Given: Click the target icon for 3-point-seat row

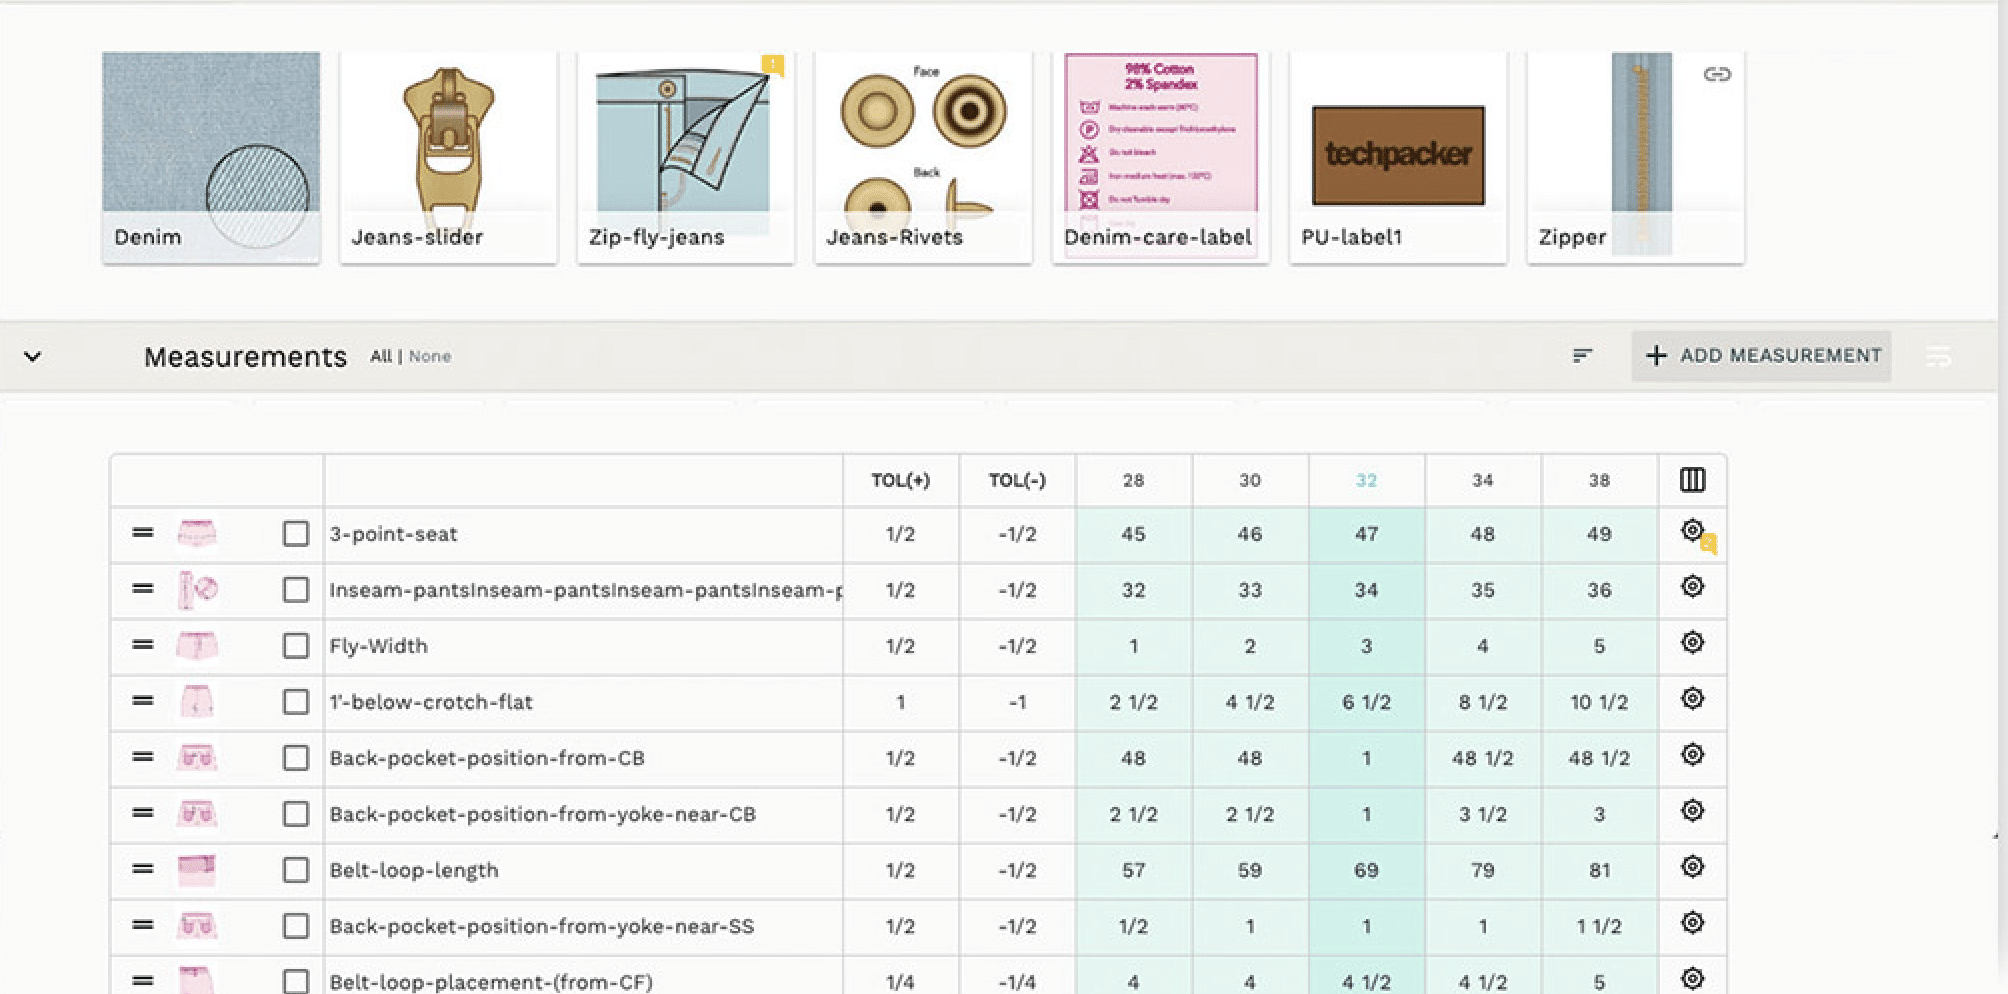Looking at the screenshot, I should [x=1692, y=530].
